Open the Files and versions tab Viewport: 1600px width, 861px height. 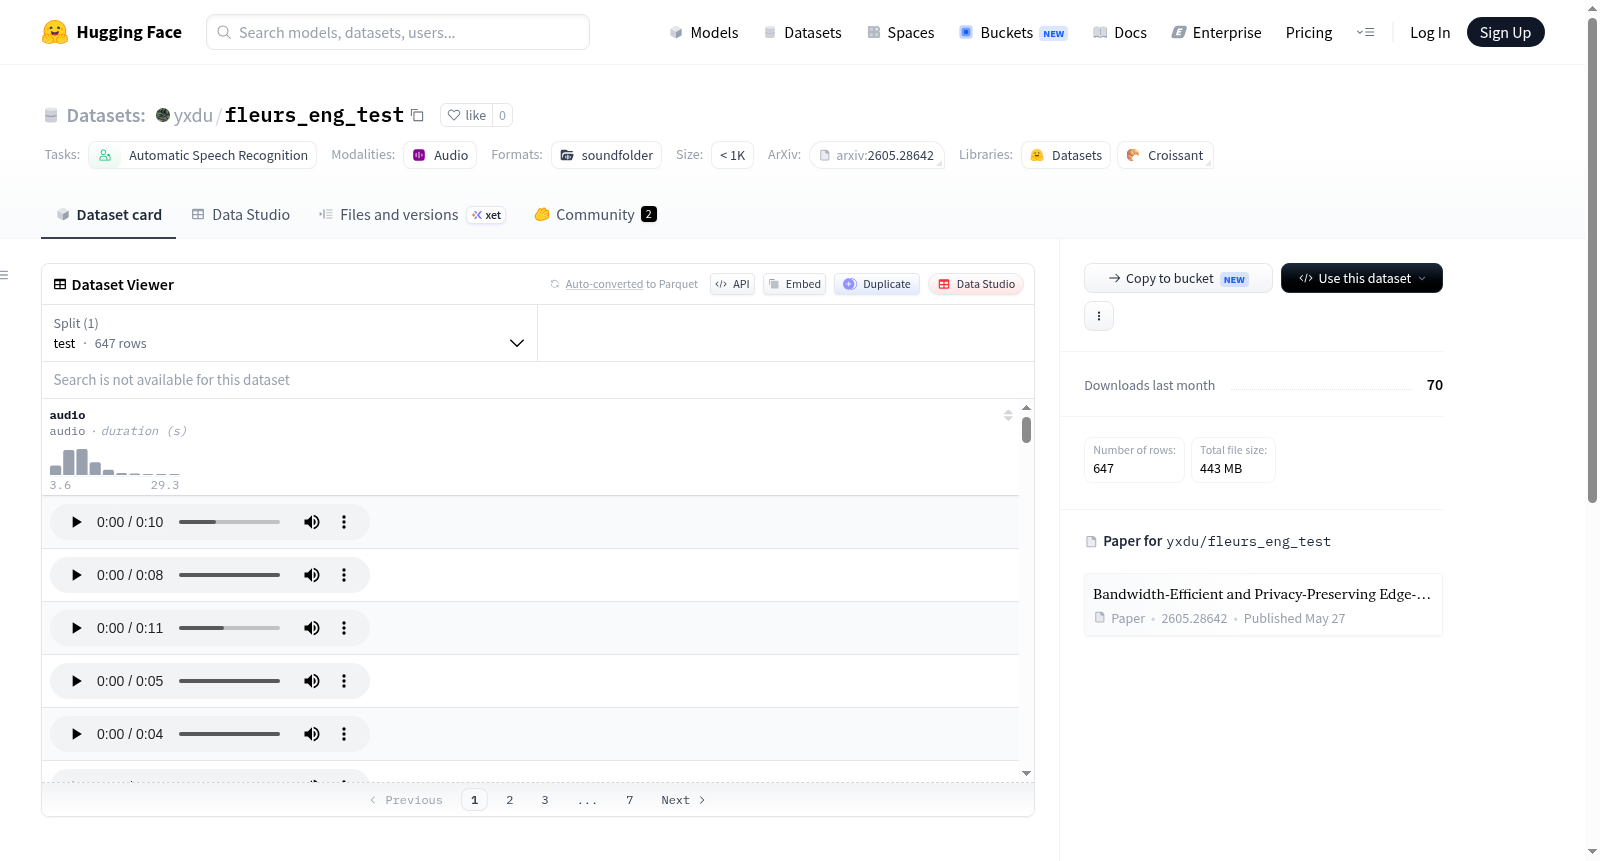(412, 215)
